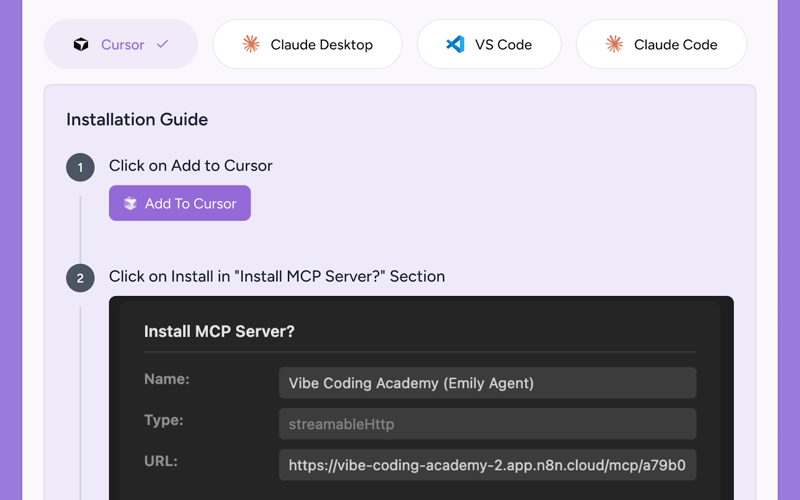
Task: Click the cube icon in Add To Cursor
Action: tap(130, 203)
